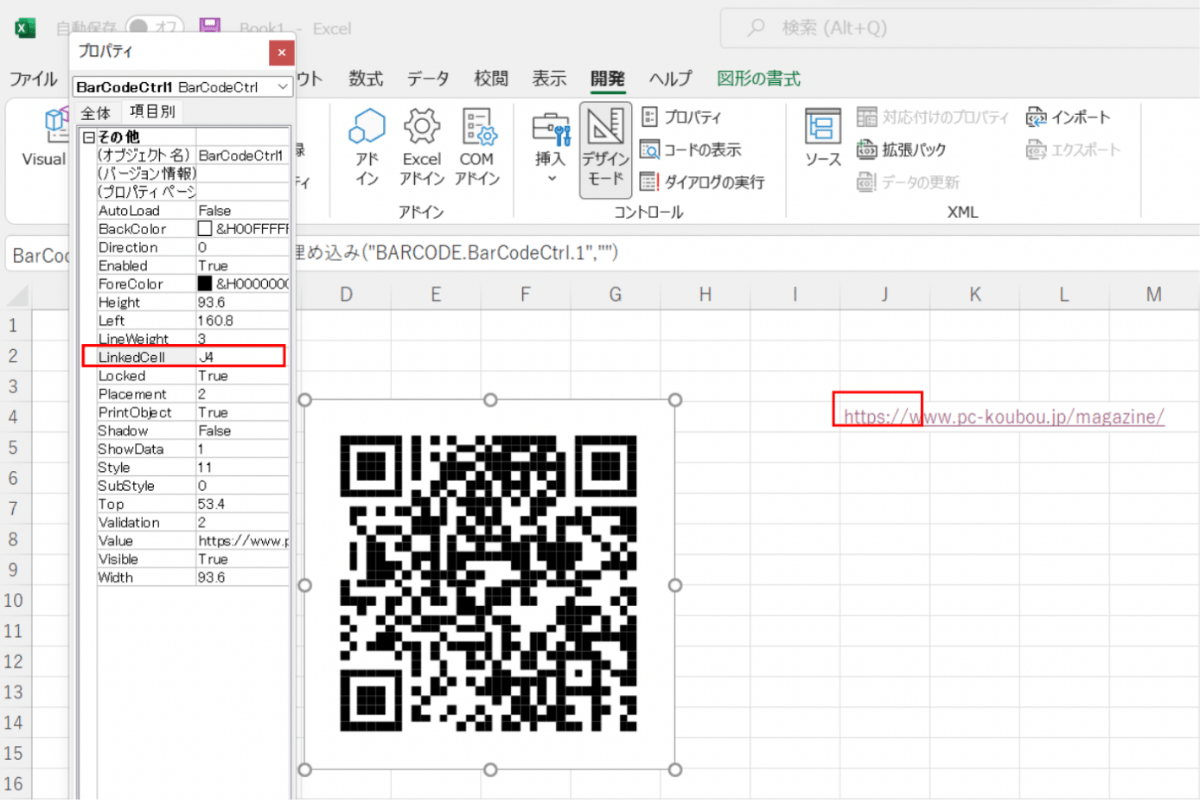This screenshot has width=1200, height=800.
Task: Collapse the その他 category
Action: point(89,136)
